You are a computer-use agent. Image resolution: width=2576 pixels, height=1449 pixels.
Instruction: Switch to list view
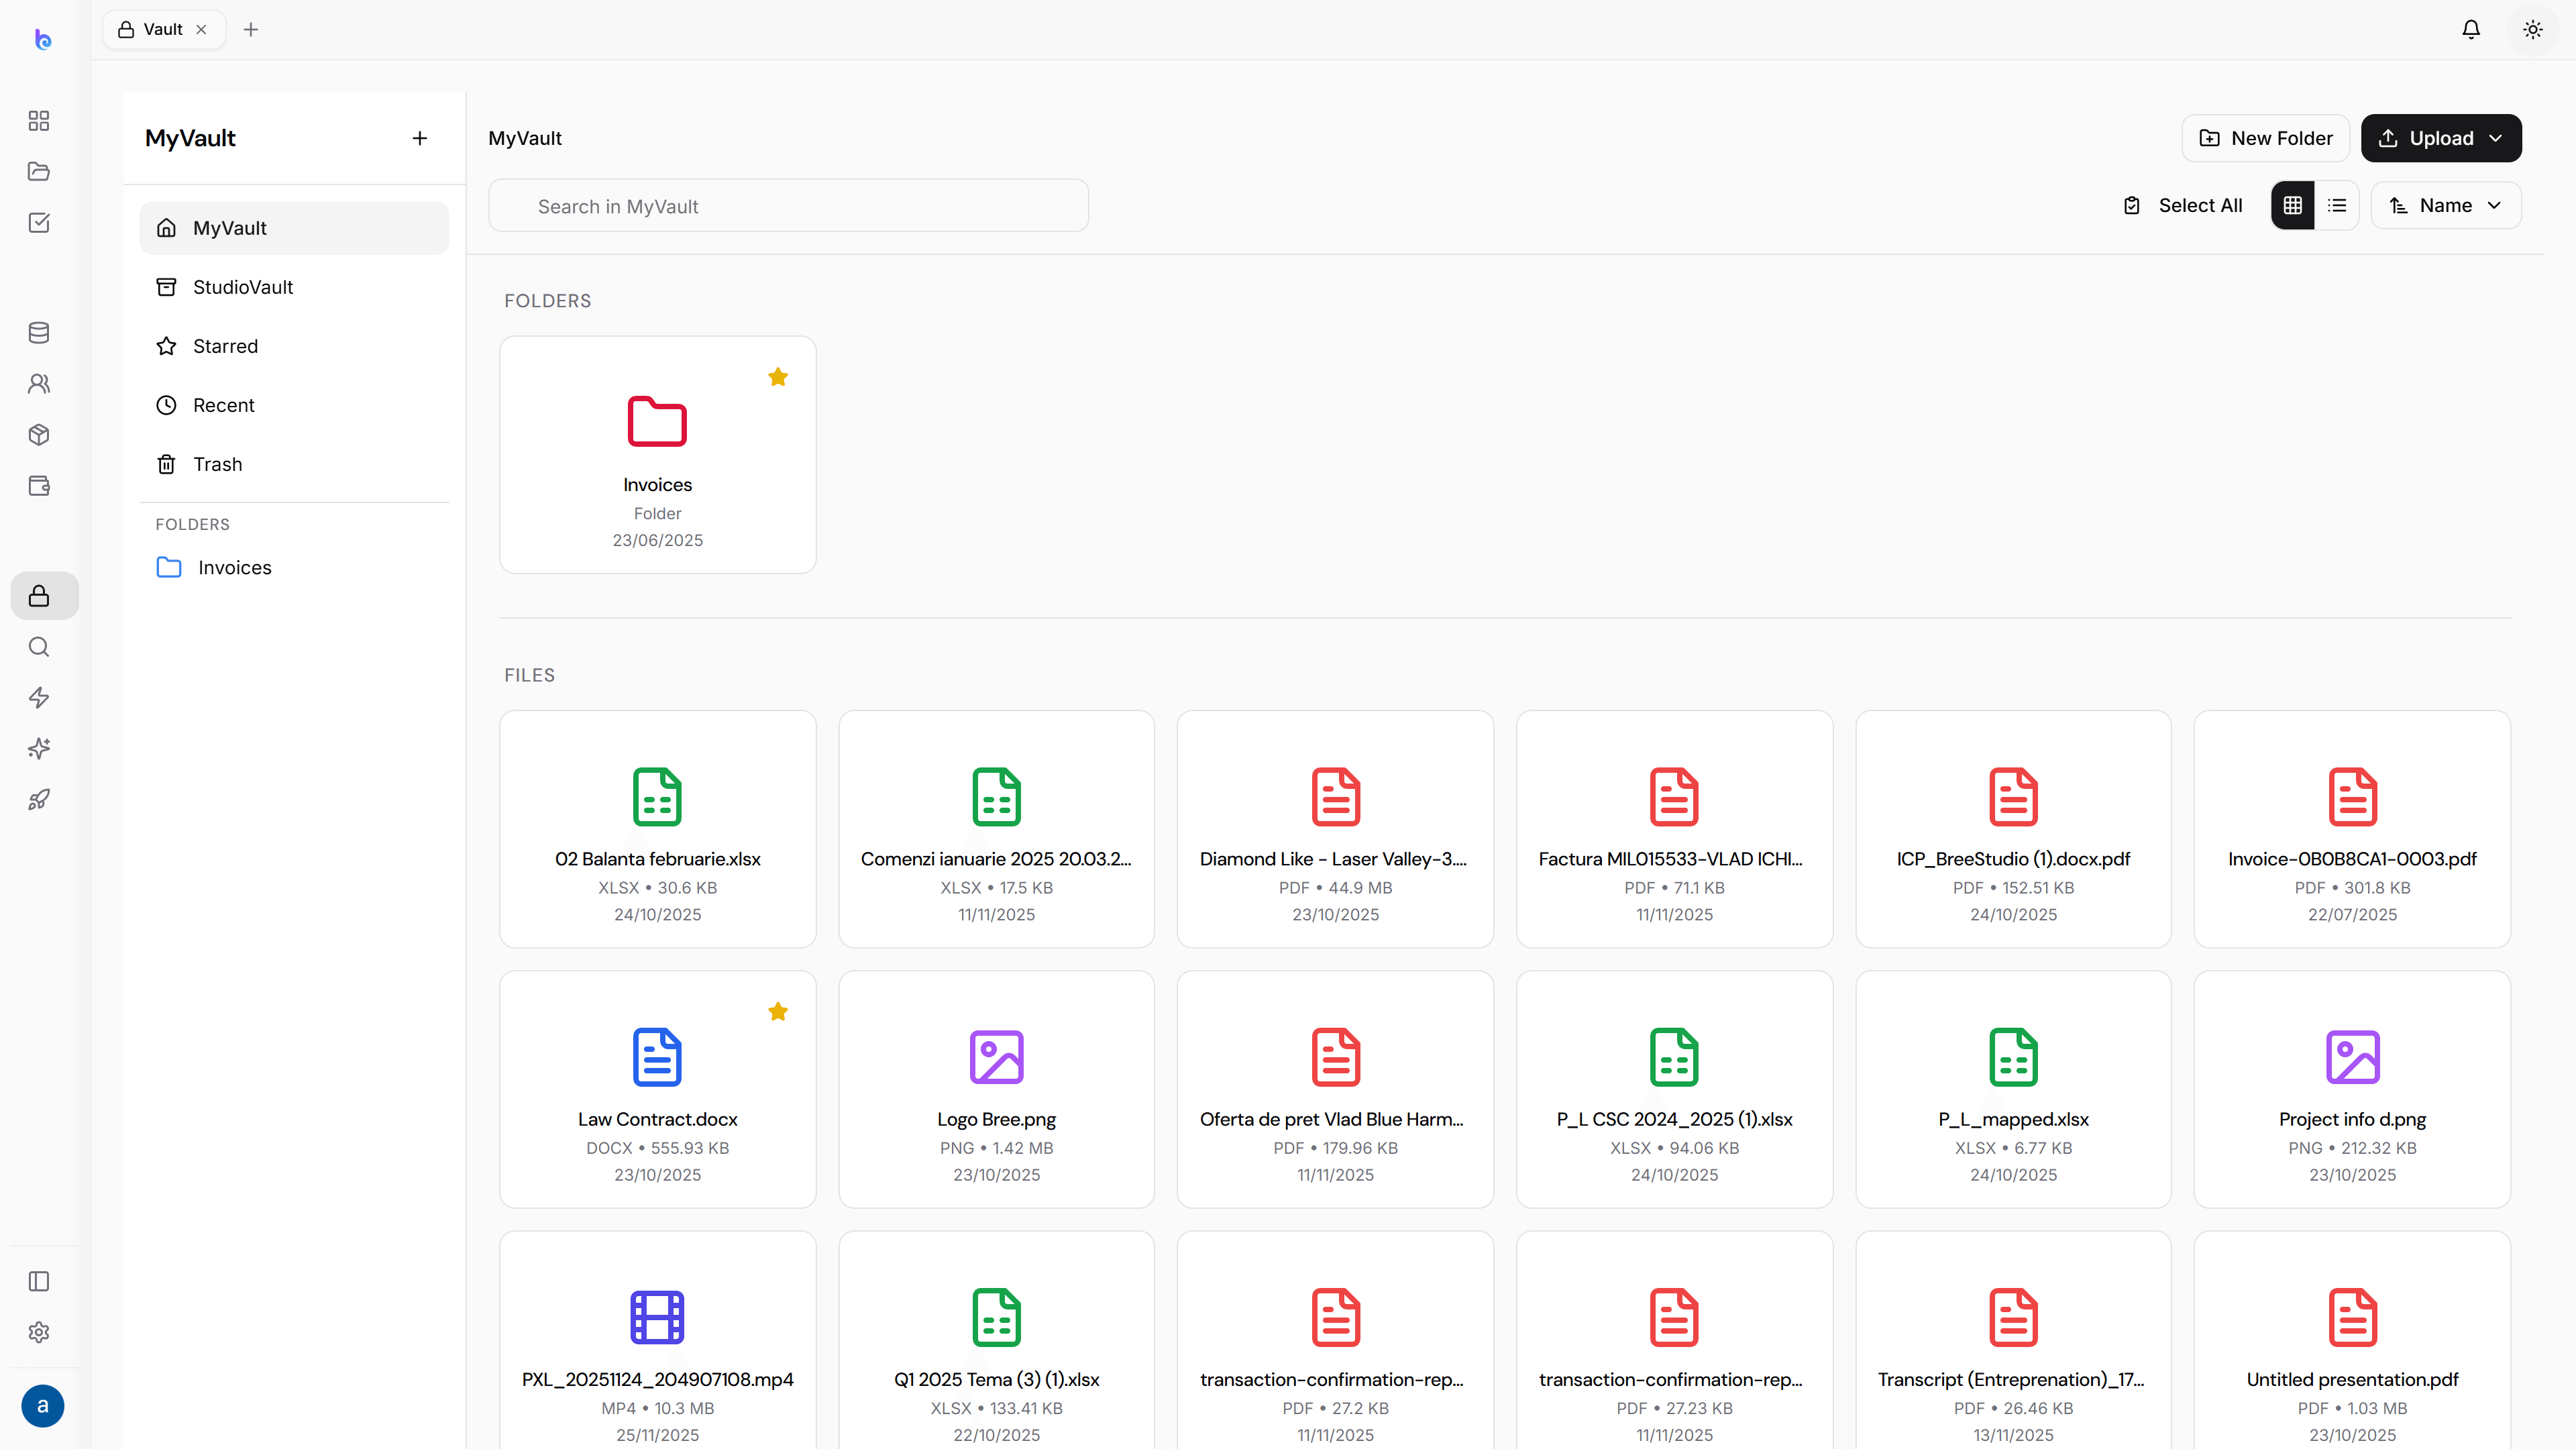pos(2337,205)
